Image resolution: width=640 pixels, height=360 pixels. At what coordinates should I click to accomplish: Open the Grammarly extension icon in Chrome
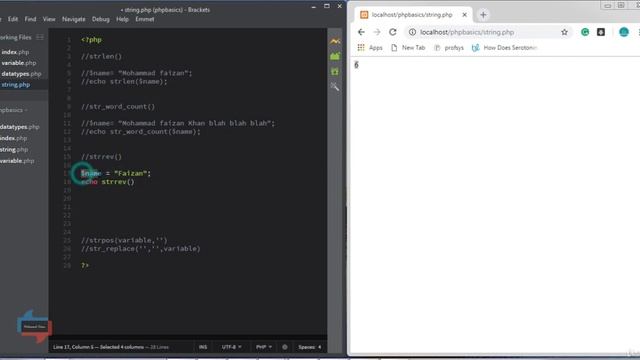coord(585,32)
